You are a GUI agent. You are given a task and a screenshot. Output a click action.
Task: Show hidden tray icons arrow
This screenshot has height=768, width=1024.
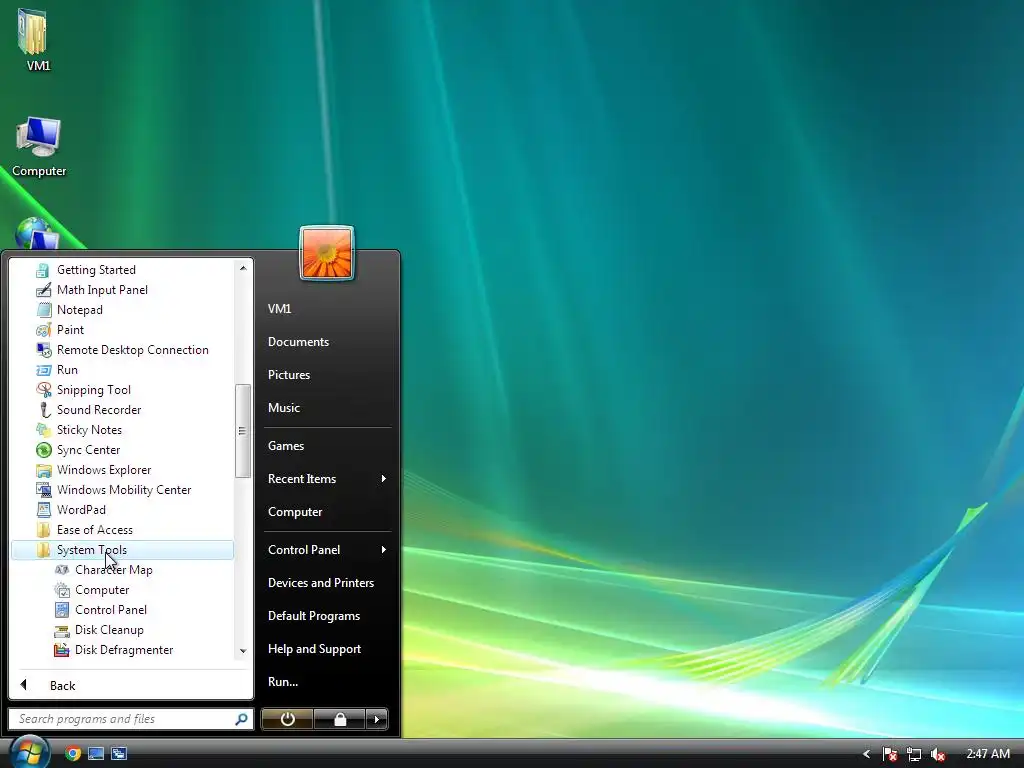click(867, 754)
